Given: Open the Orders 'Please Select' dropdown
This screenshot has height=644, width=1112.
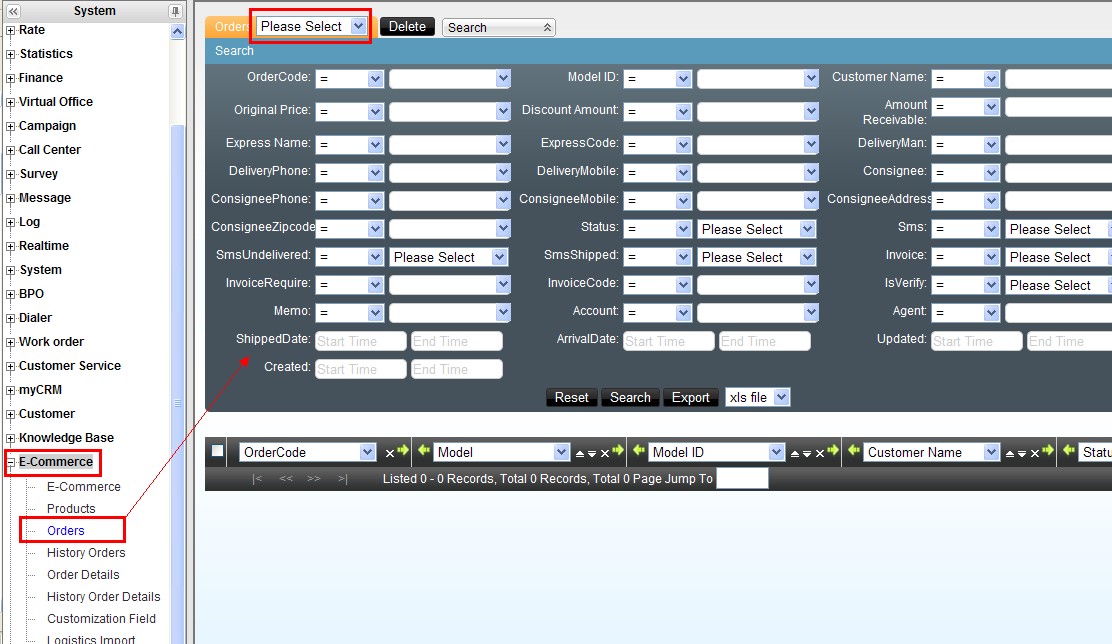Looking at the screenshot, I should (x=312, y=27).
